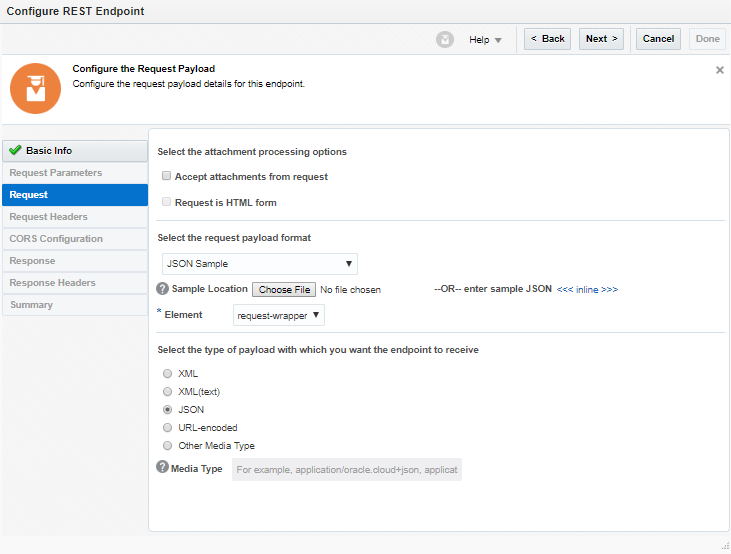Click the Next button
Screen dimensions: 731x554
pos(601,39)
